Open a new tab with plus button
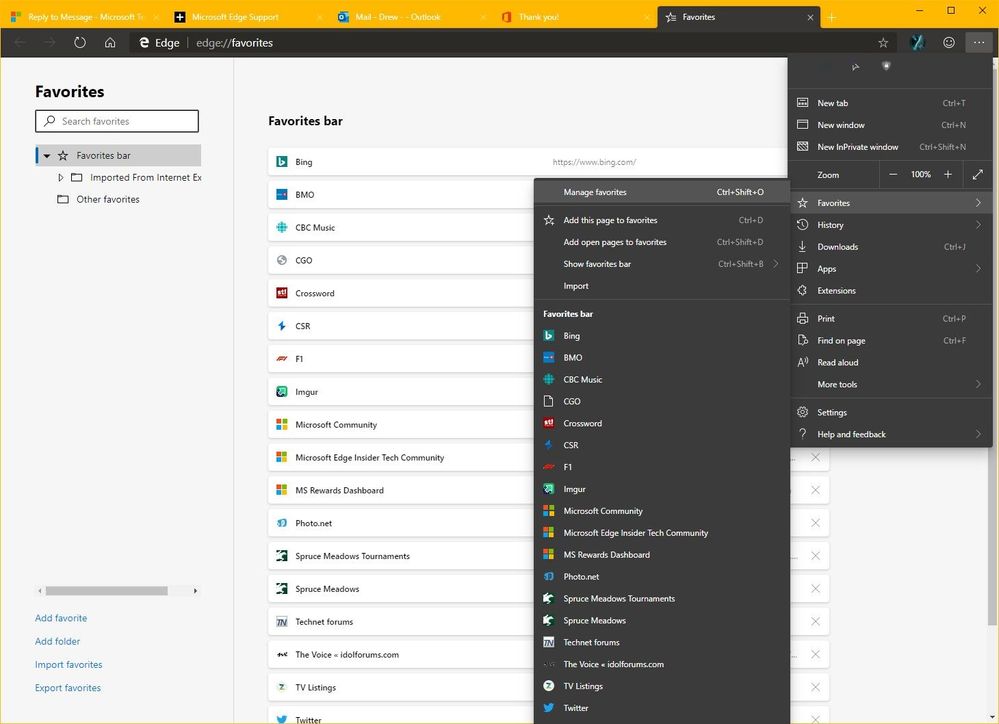 [x=831, y=18]
